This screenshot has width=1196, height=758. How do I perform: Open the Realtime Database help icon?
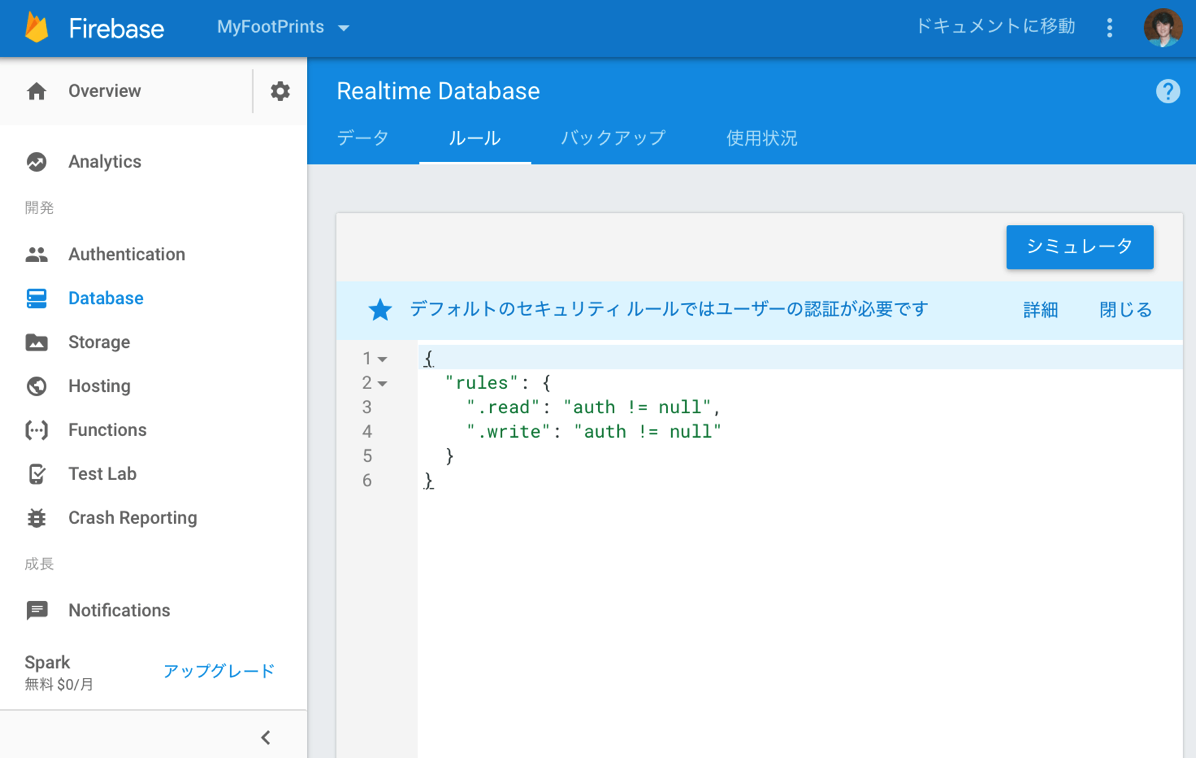click(1167, 91)
